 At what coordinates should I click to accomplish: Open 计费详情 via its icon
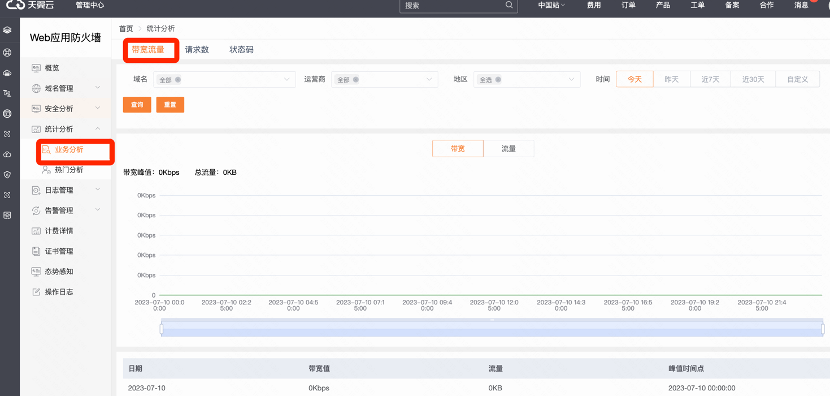pos(36,231)
